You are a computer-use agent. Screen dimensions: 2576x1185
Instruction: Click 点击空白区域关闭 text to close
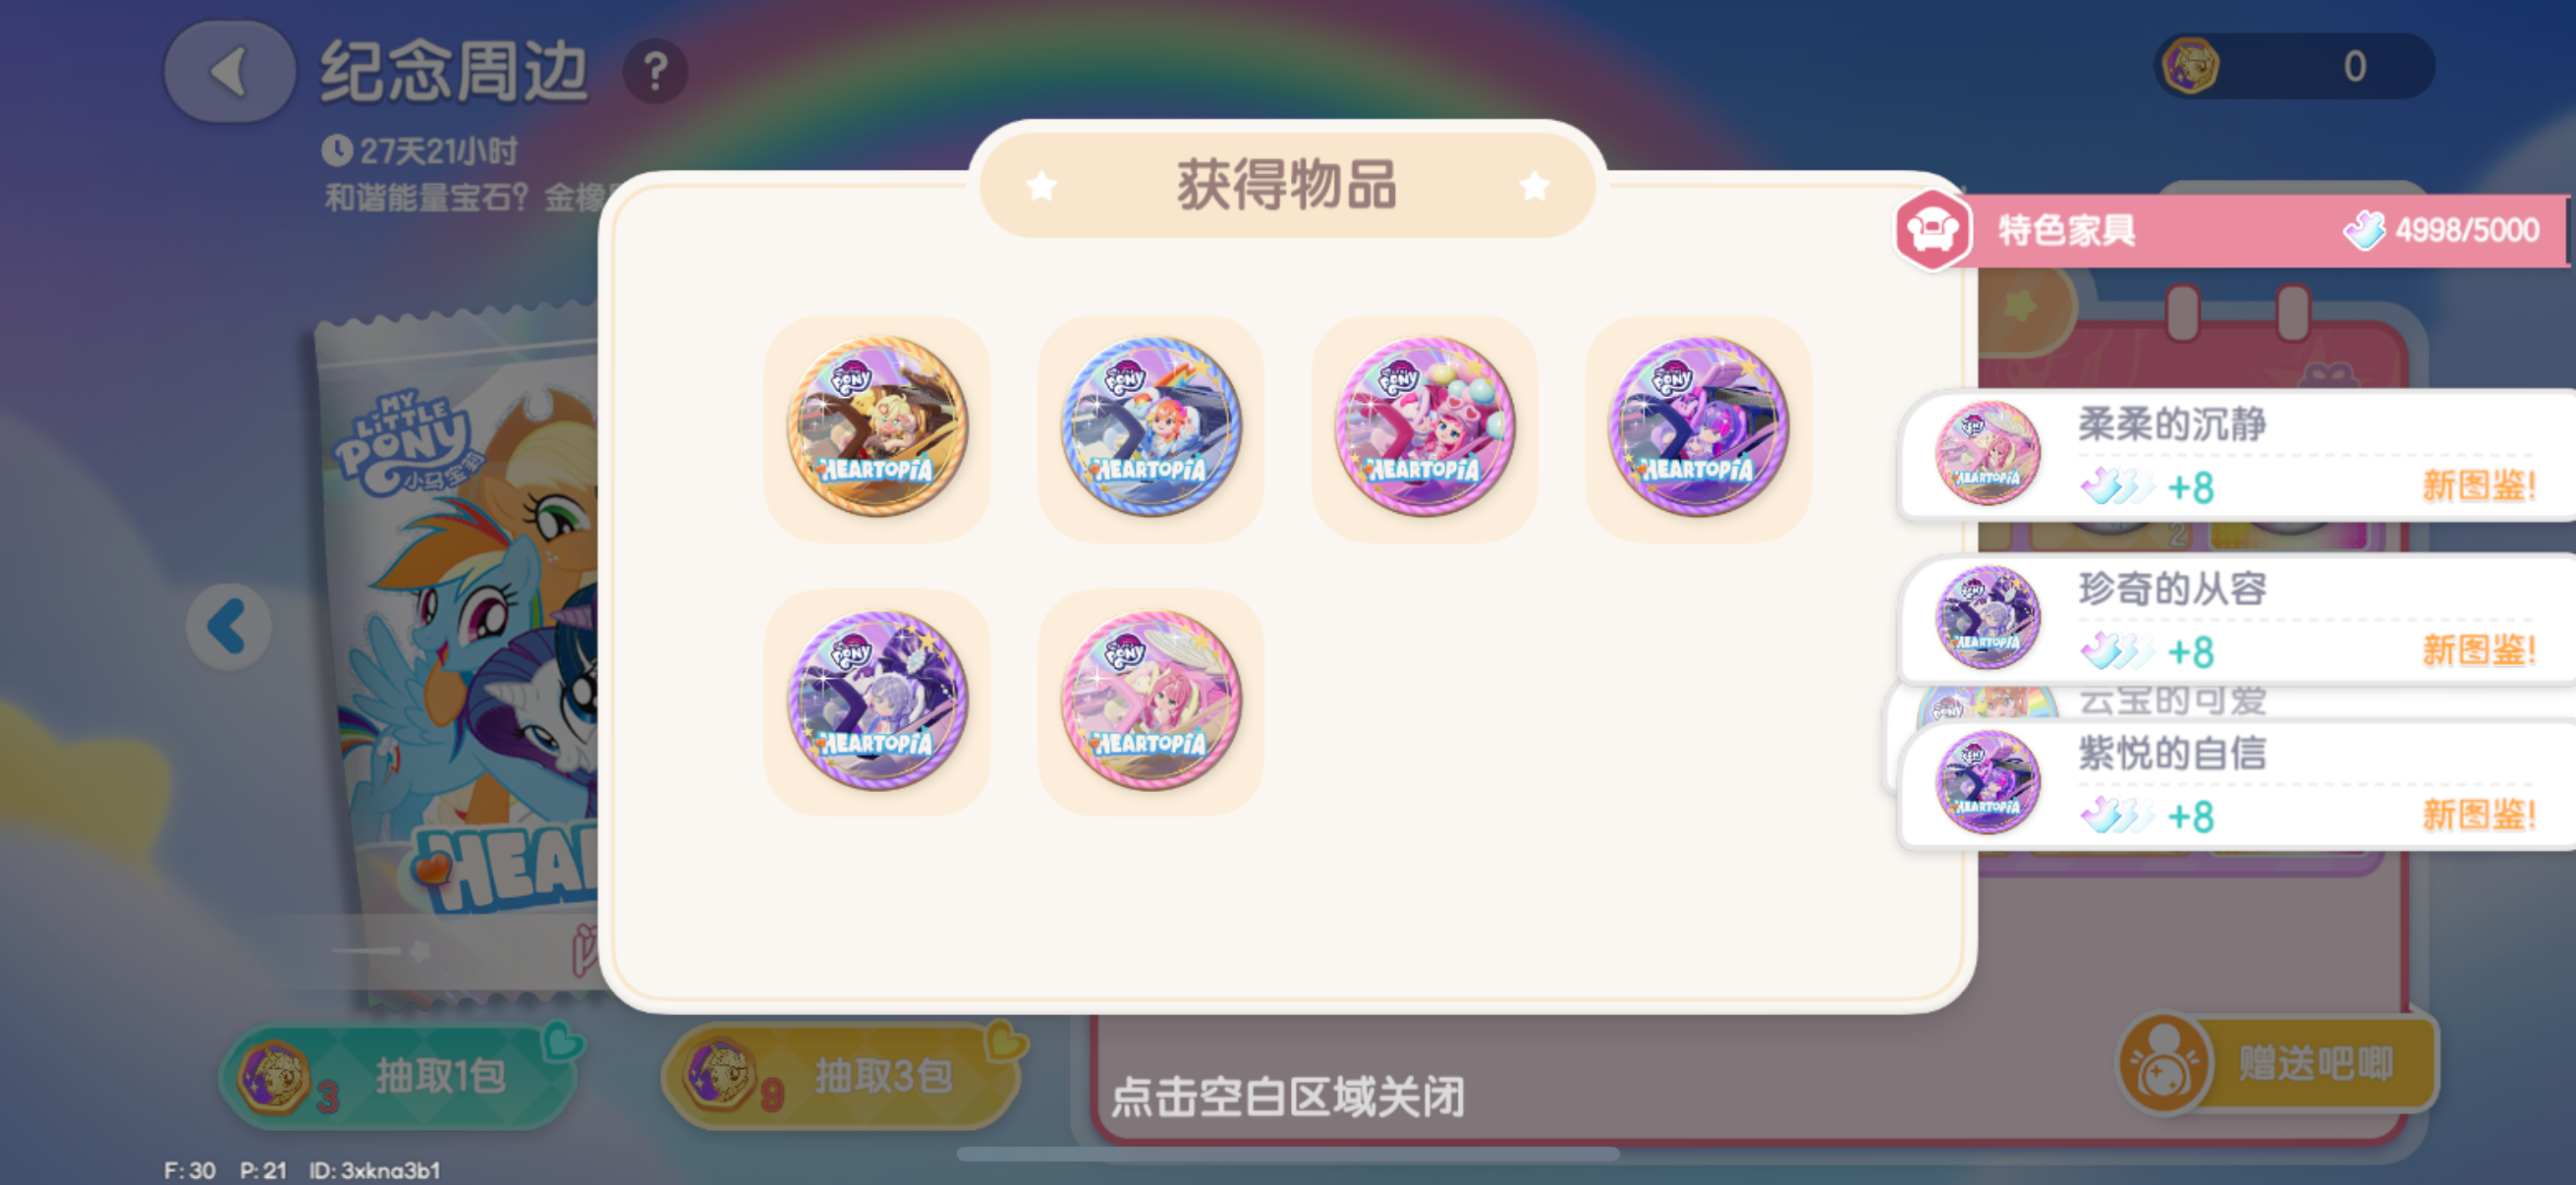click(1288, 1097)
